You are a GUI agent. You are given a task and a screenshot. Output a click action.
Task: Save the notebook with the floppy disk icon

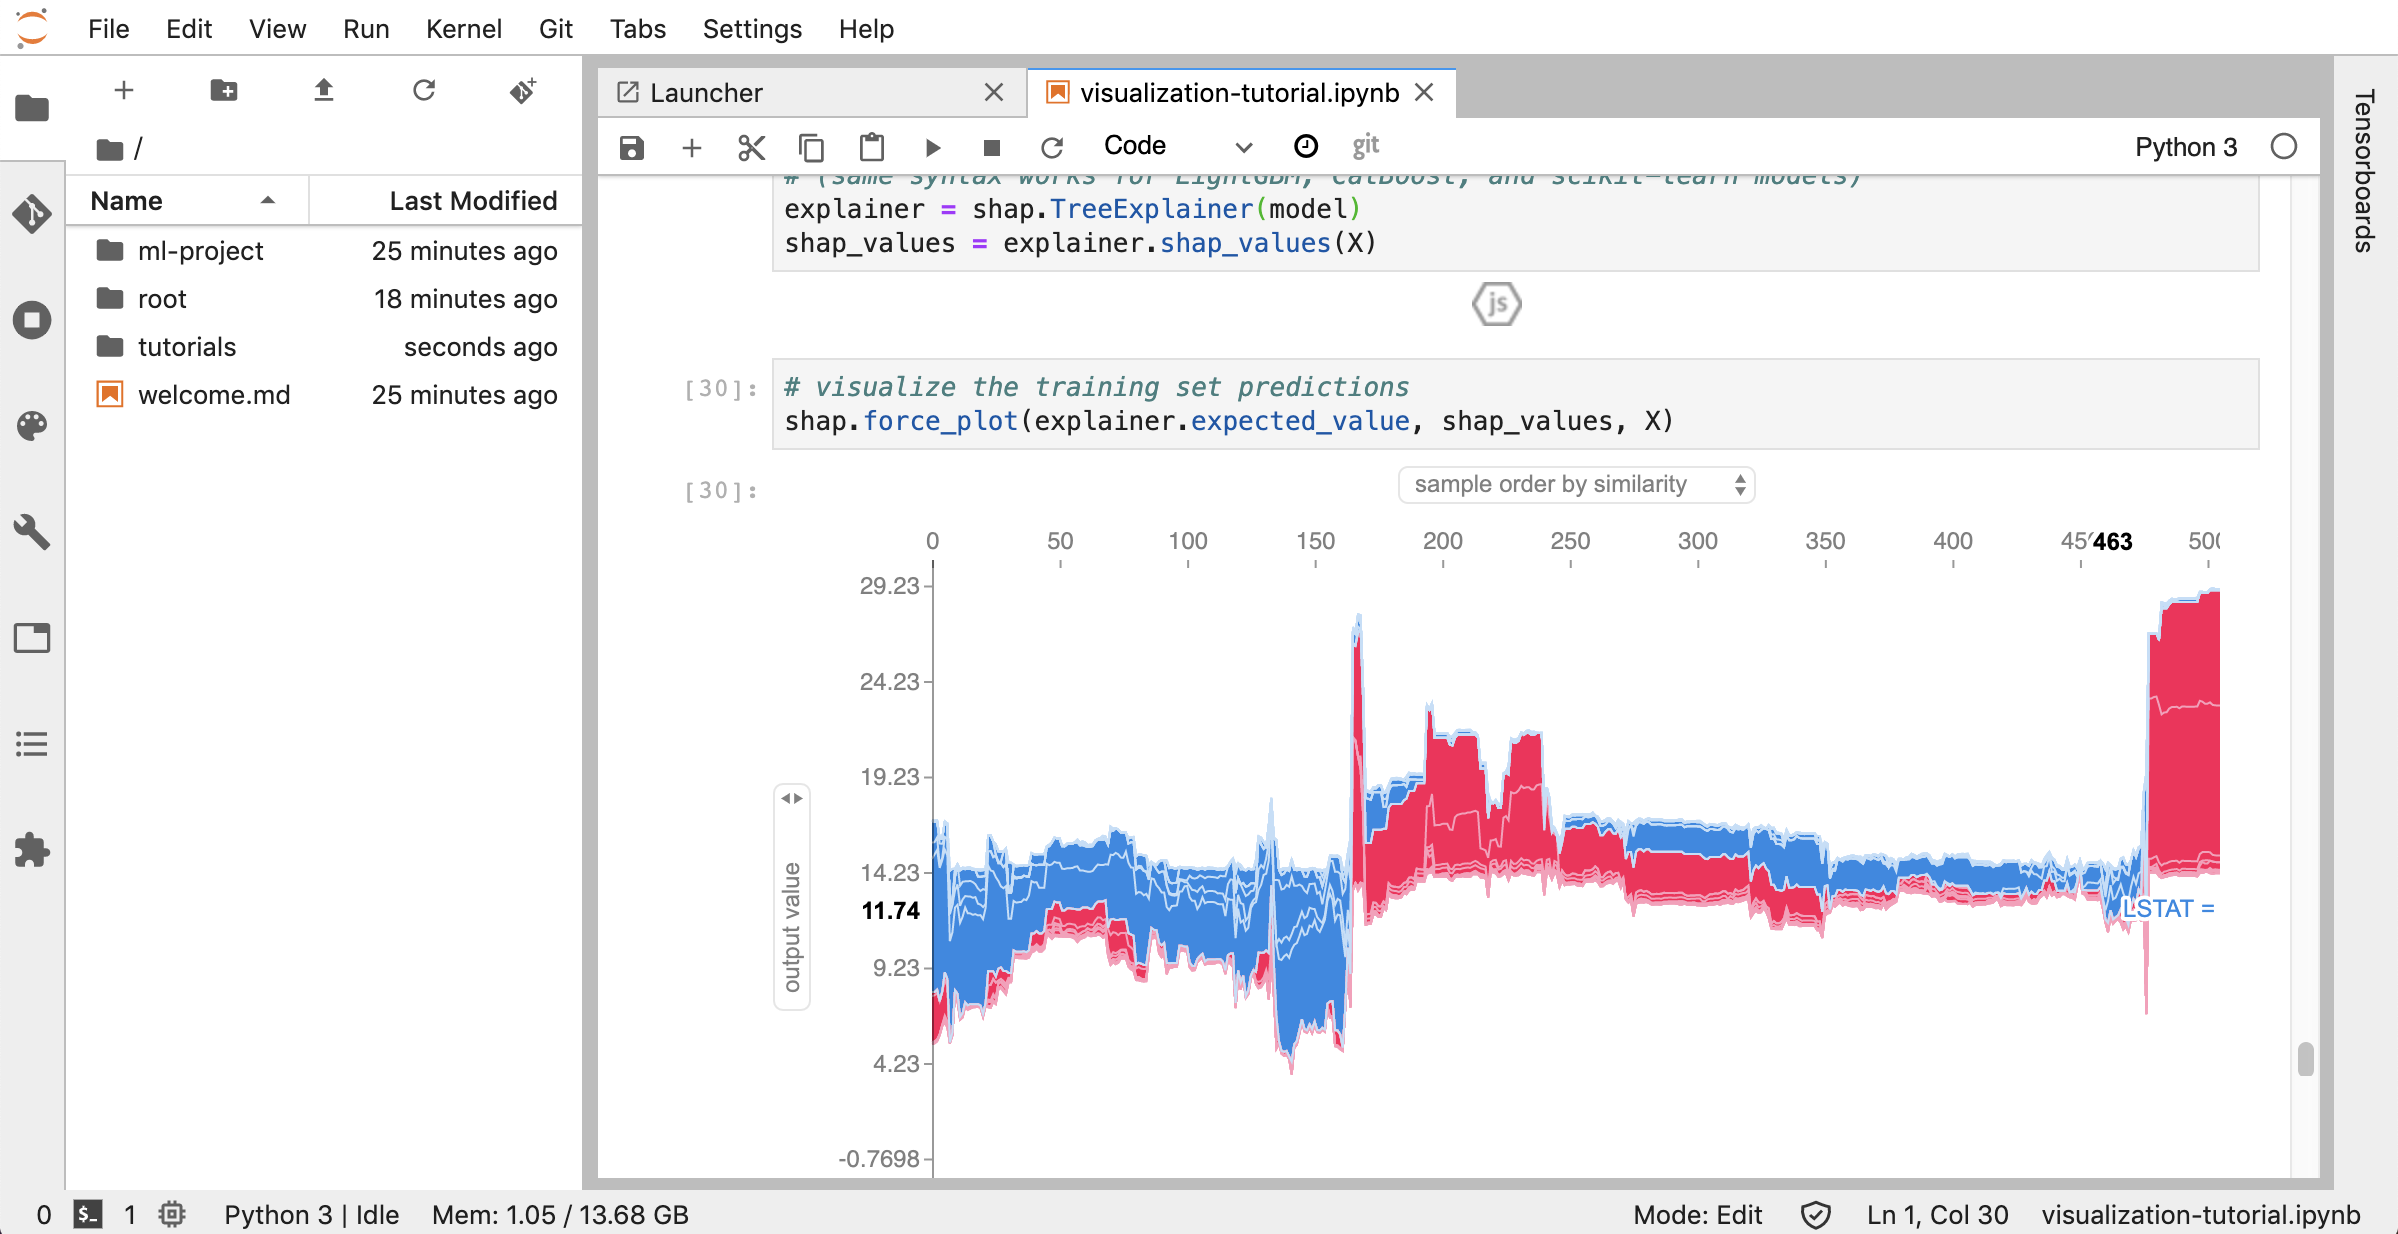[631, 148]
